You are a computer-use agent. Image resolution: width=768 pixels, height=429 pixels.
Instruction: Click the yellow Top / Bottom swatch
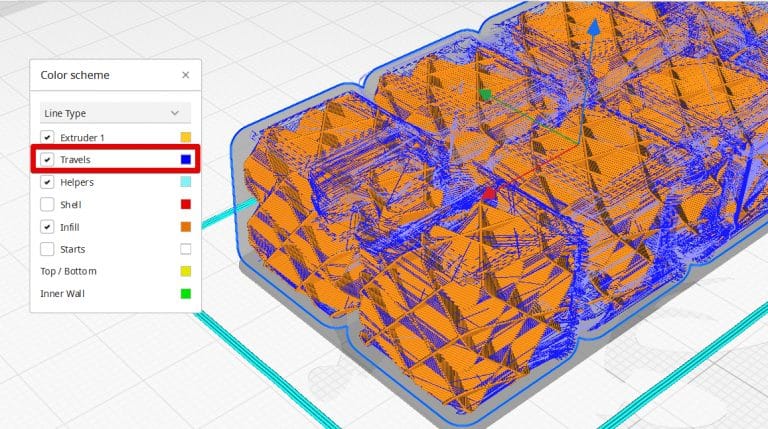185,271
